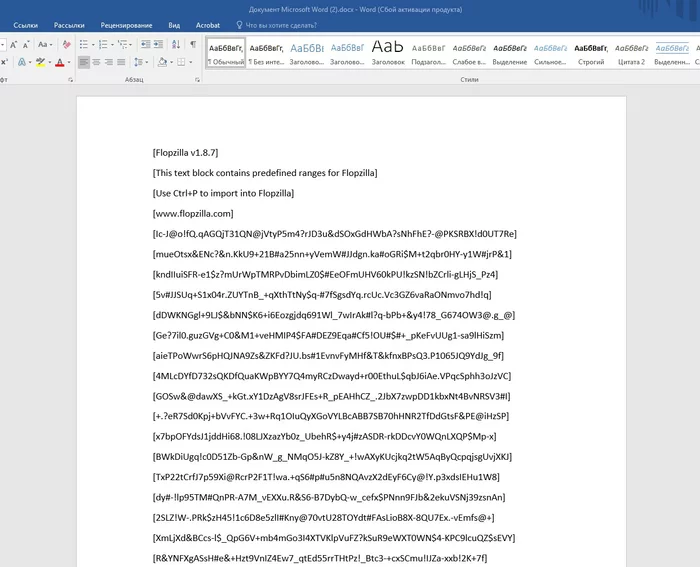Apply the Без интервала style
The height and width of the screenshot is (567, 700).
pos(266,53)
